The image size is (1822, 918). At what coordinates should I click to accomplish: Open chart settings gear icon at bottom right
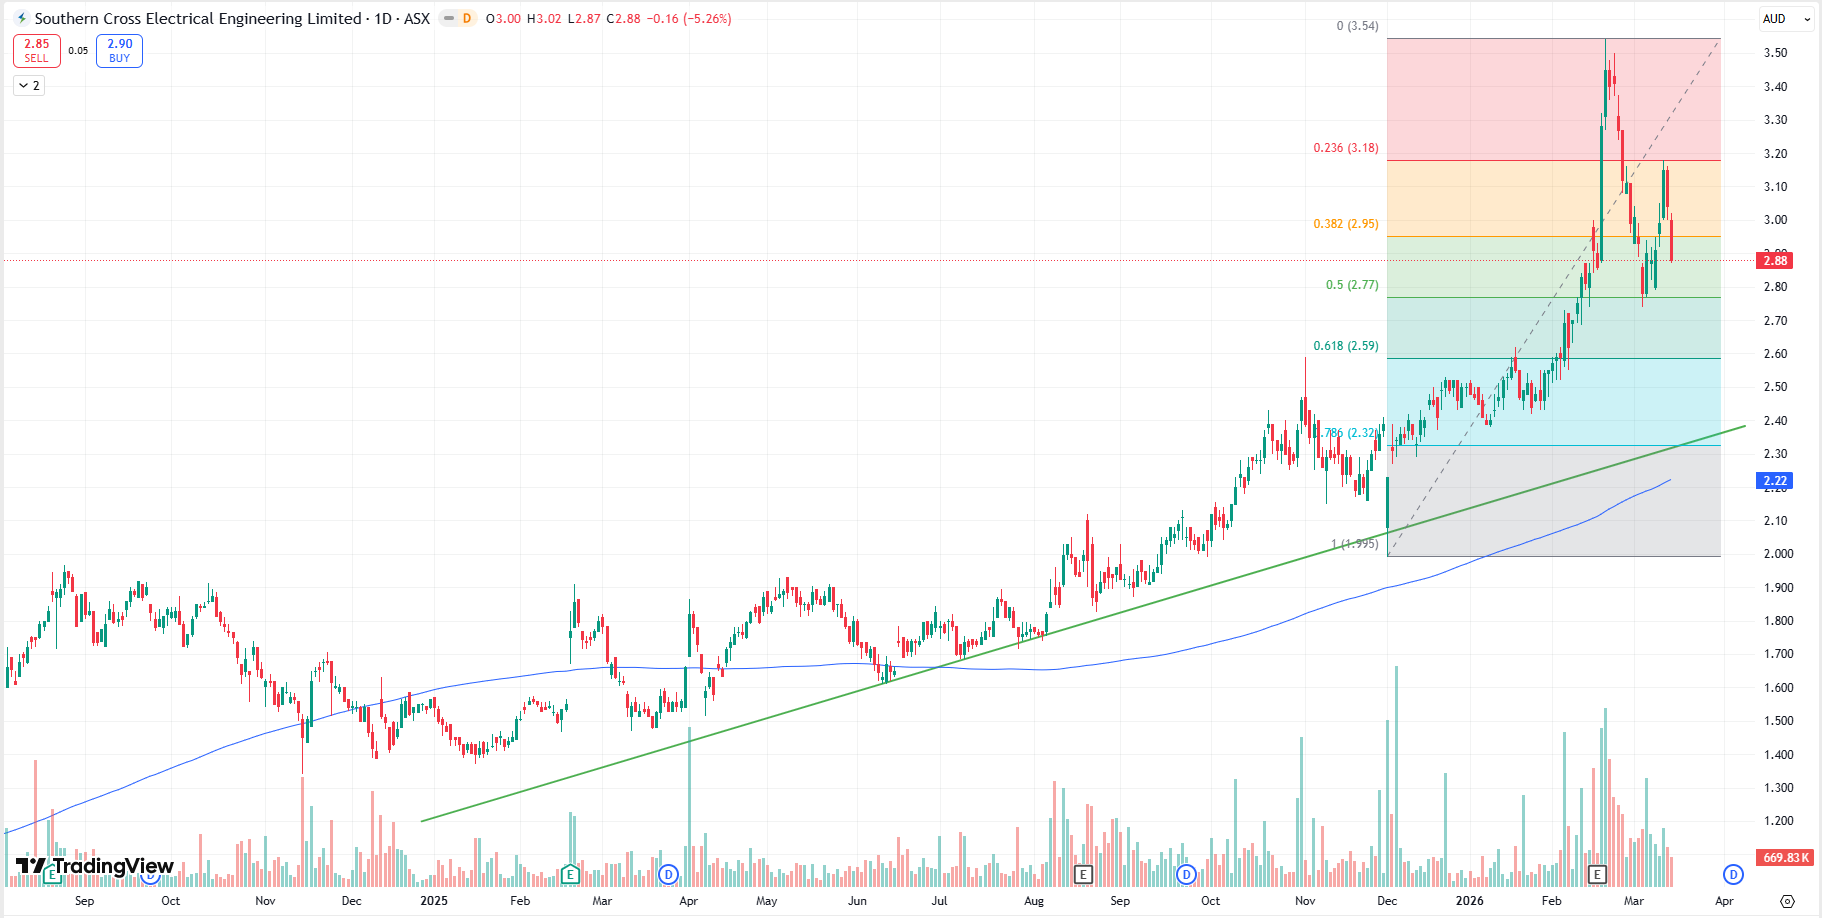click(x=1787, y=901)
